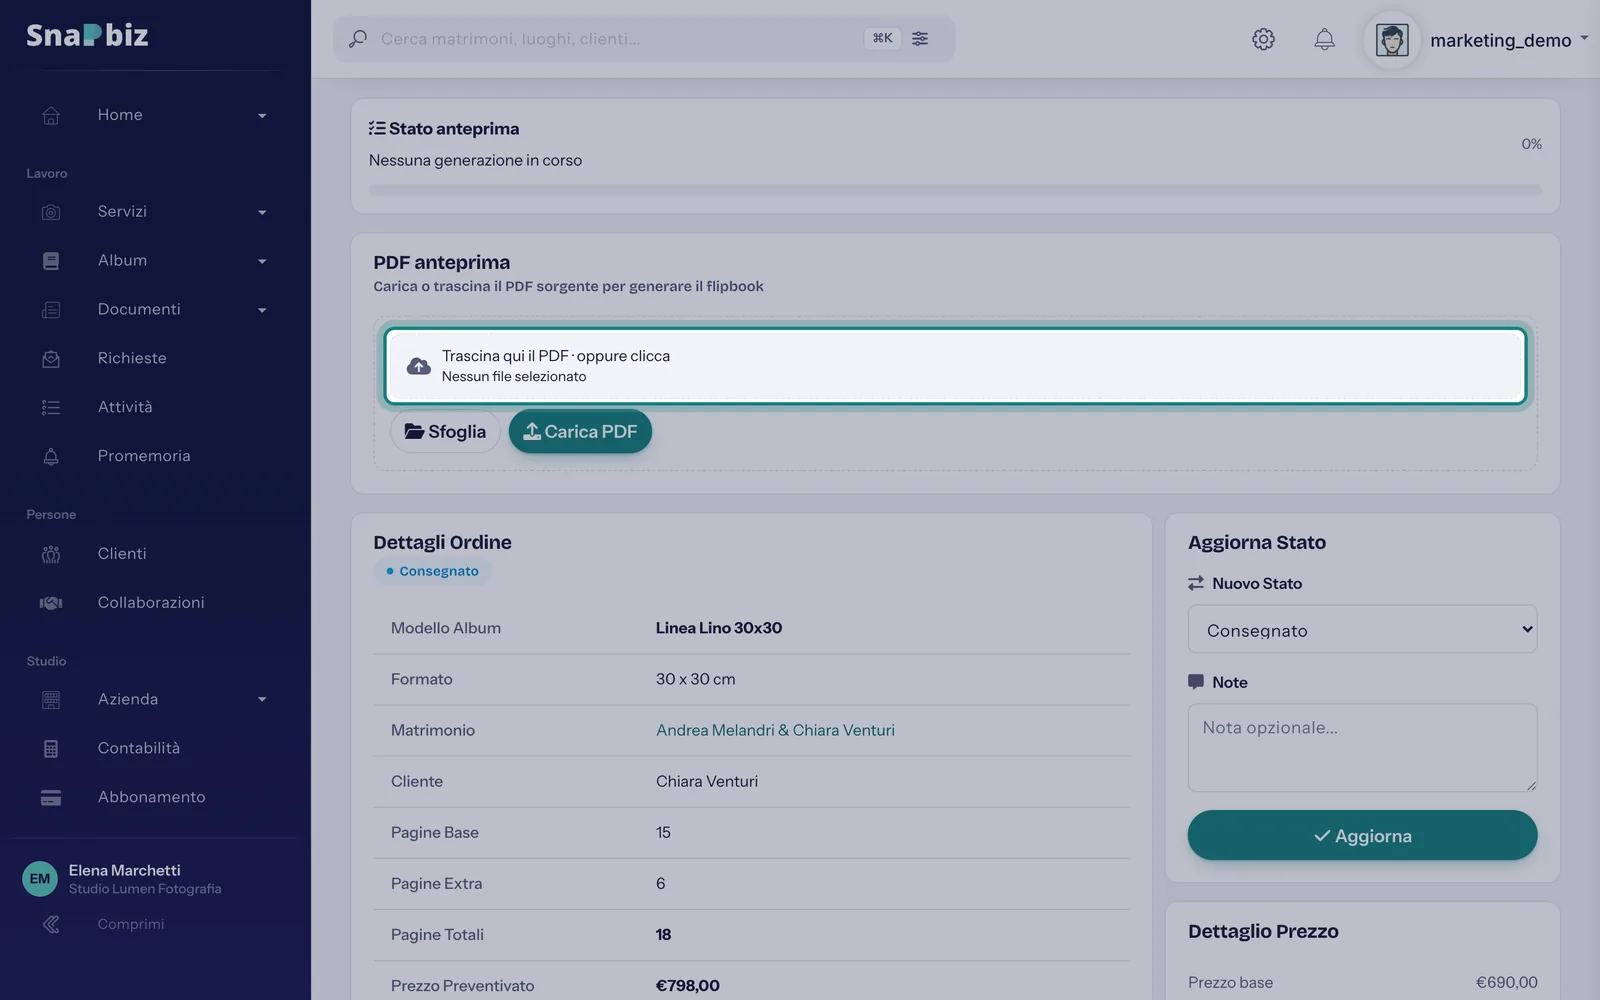
Task: Open notifications bell in top bar
Action: [x=1324, y=39]
